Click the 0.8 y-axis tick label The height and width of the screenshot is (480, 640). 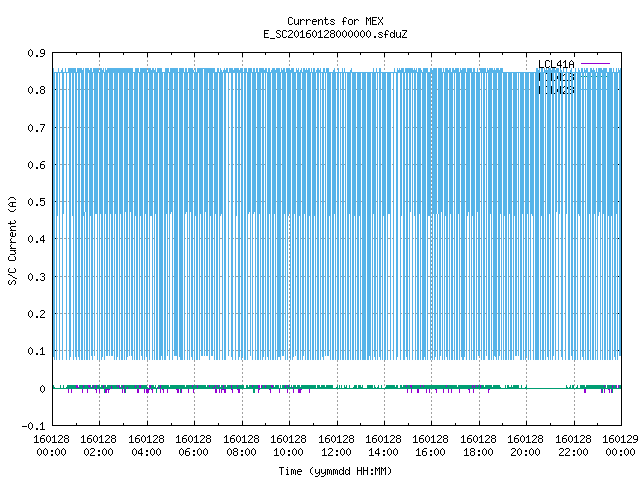click(36, 90)
